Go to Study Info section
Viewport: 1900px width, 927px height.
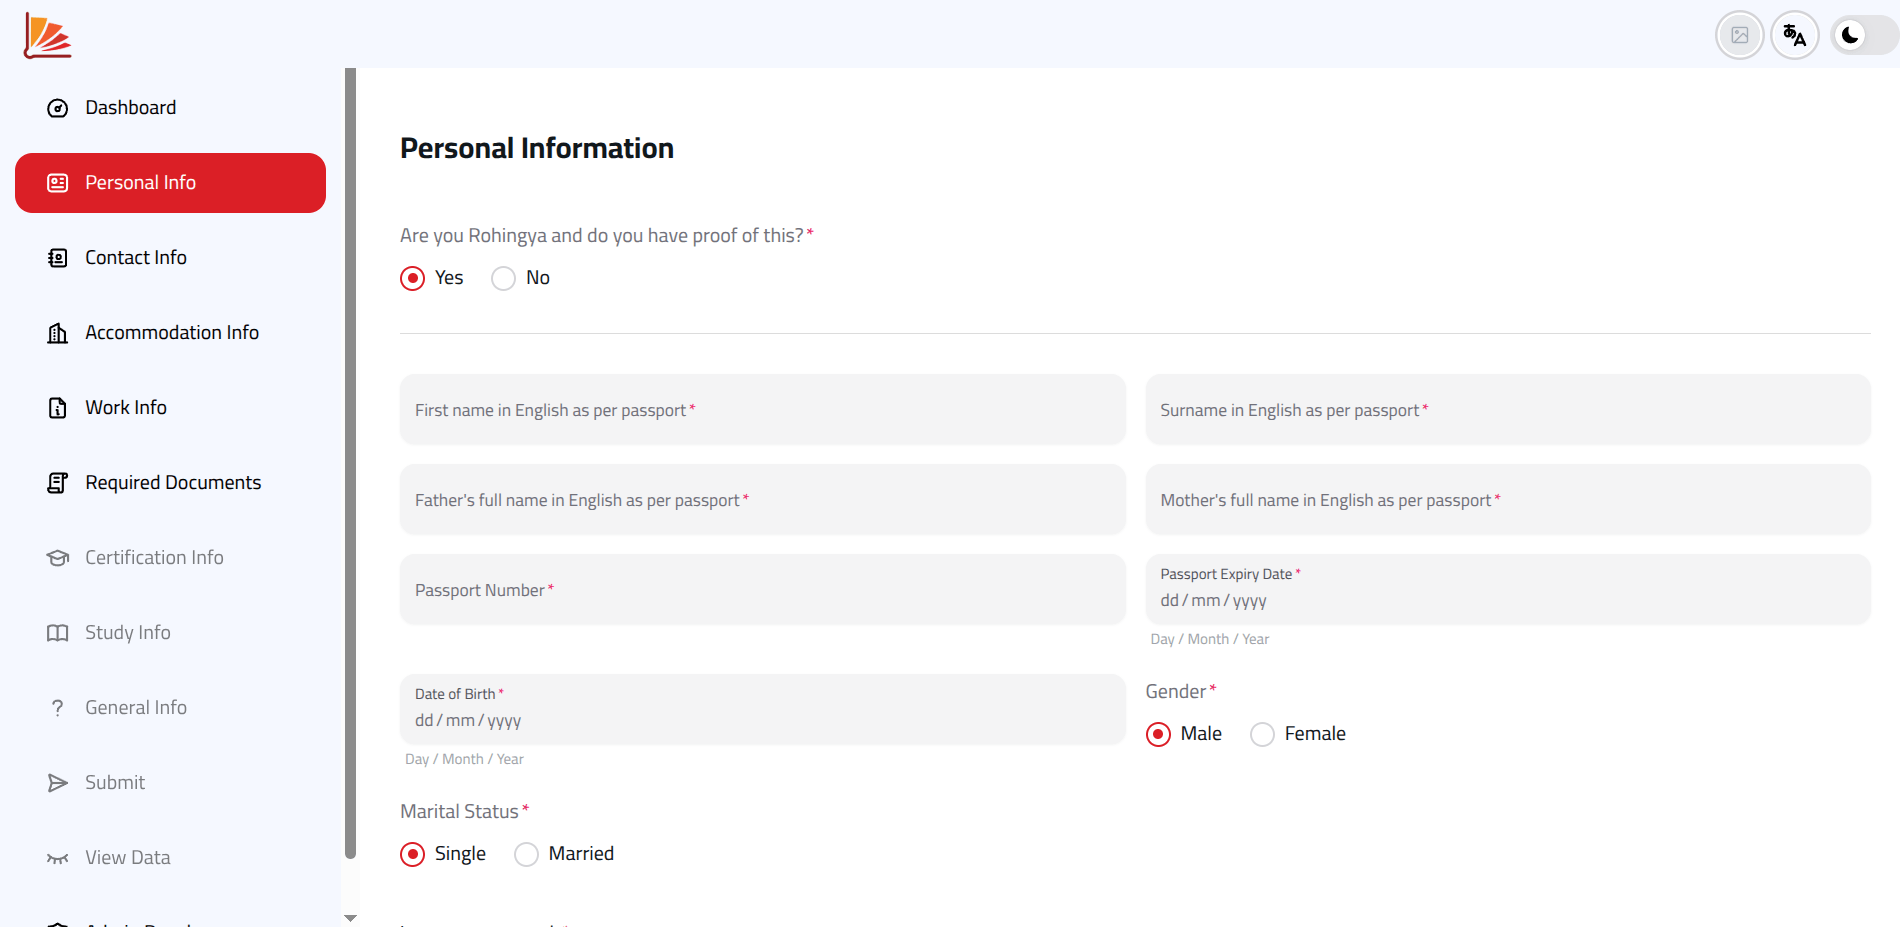[170, 633]
